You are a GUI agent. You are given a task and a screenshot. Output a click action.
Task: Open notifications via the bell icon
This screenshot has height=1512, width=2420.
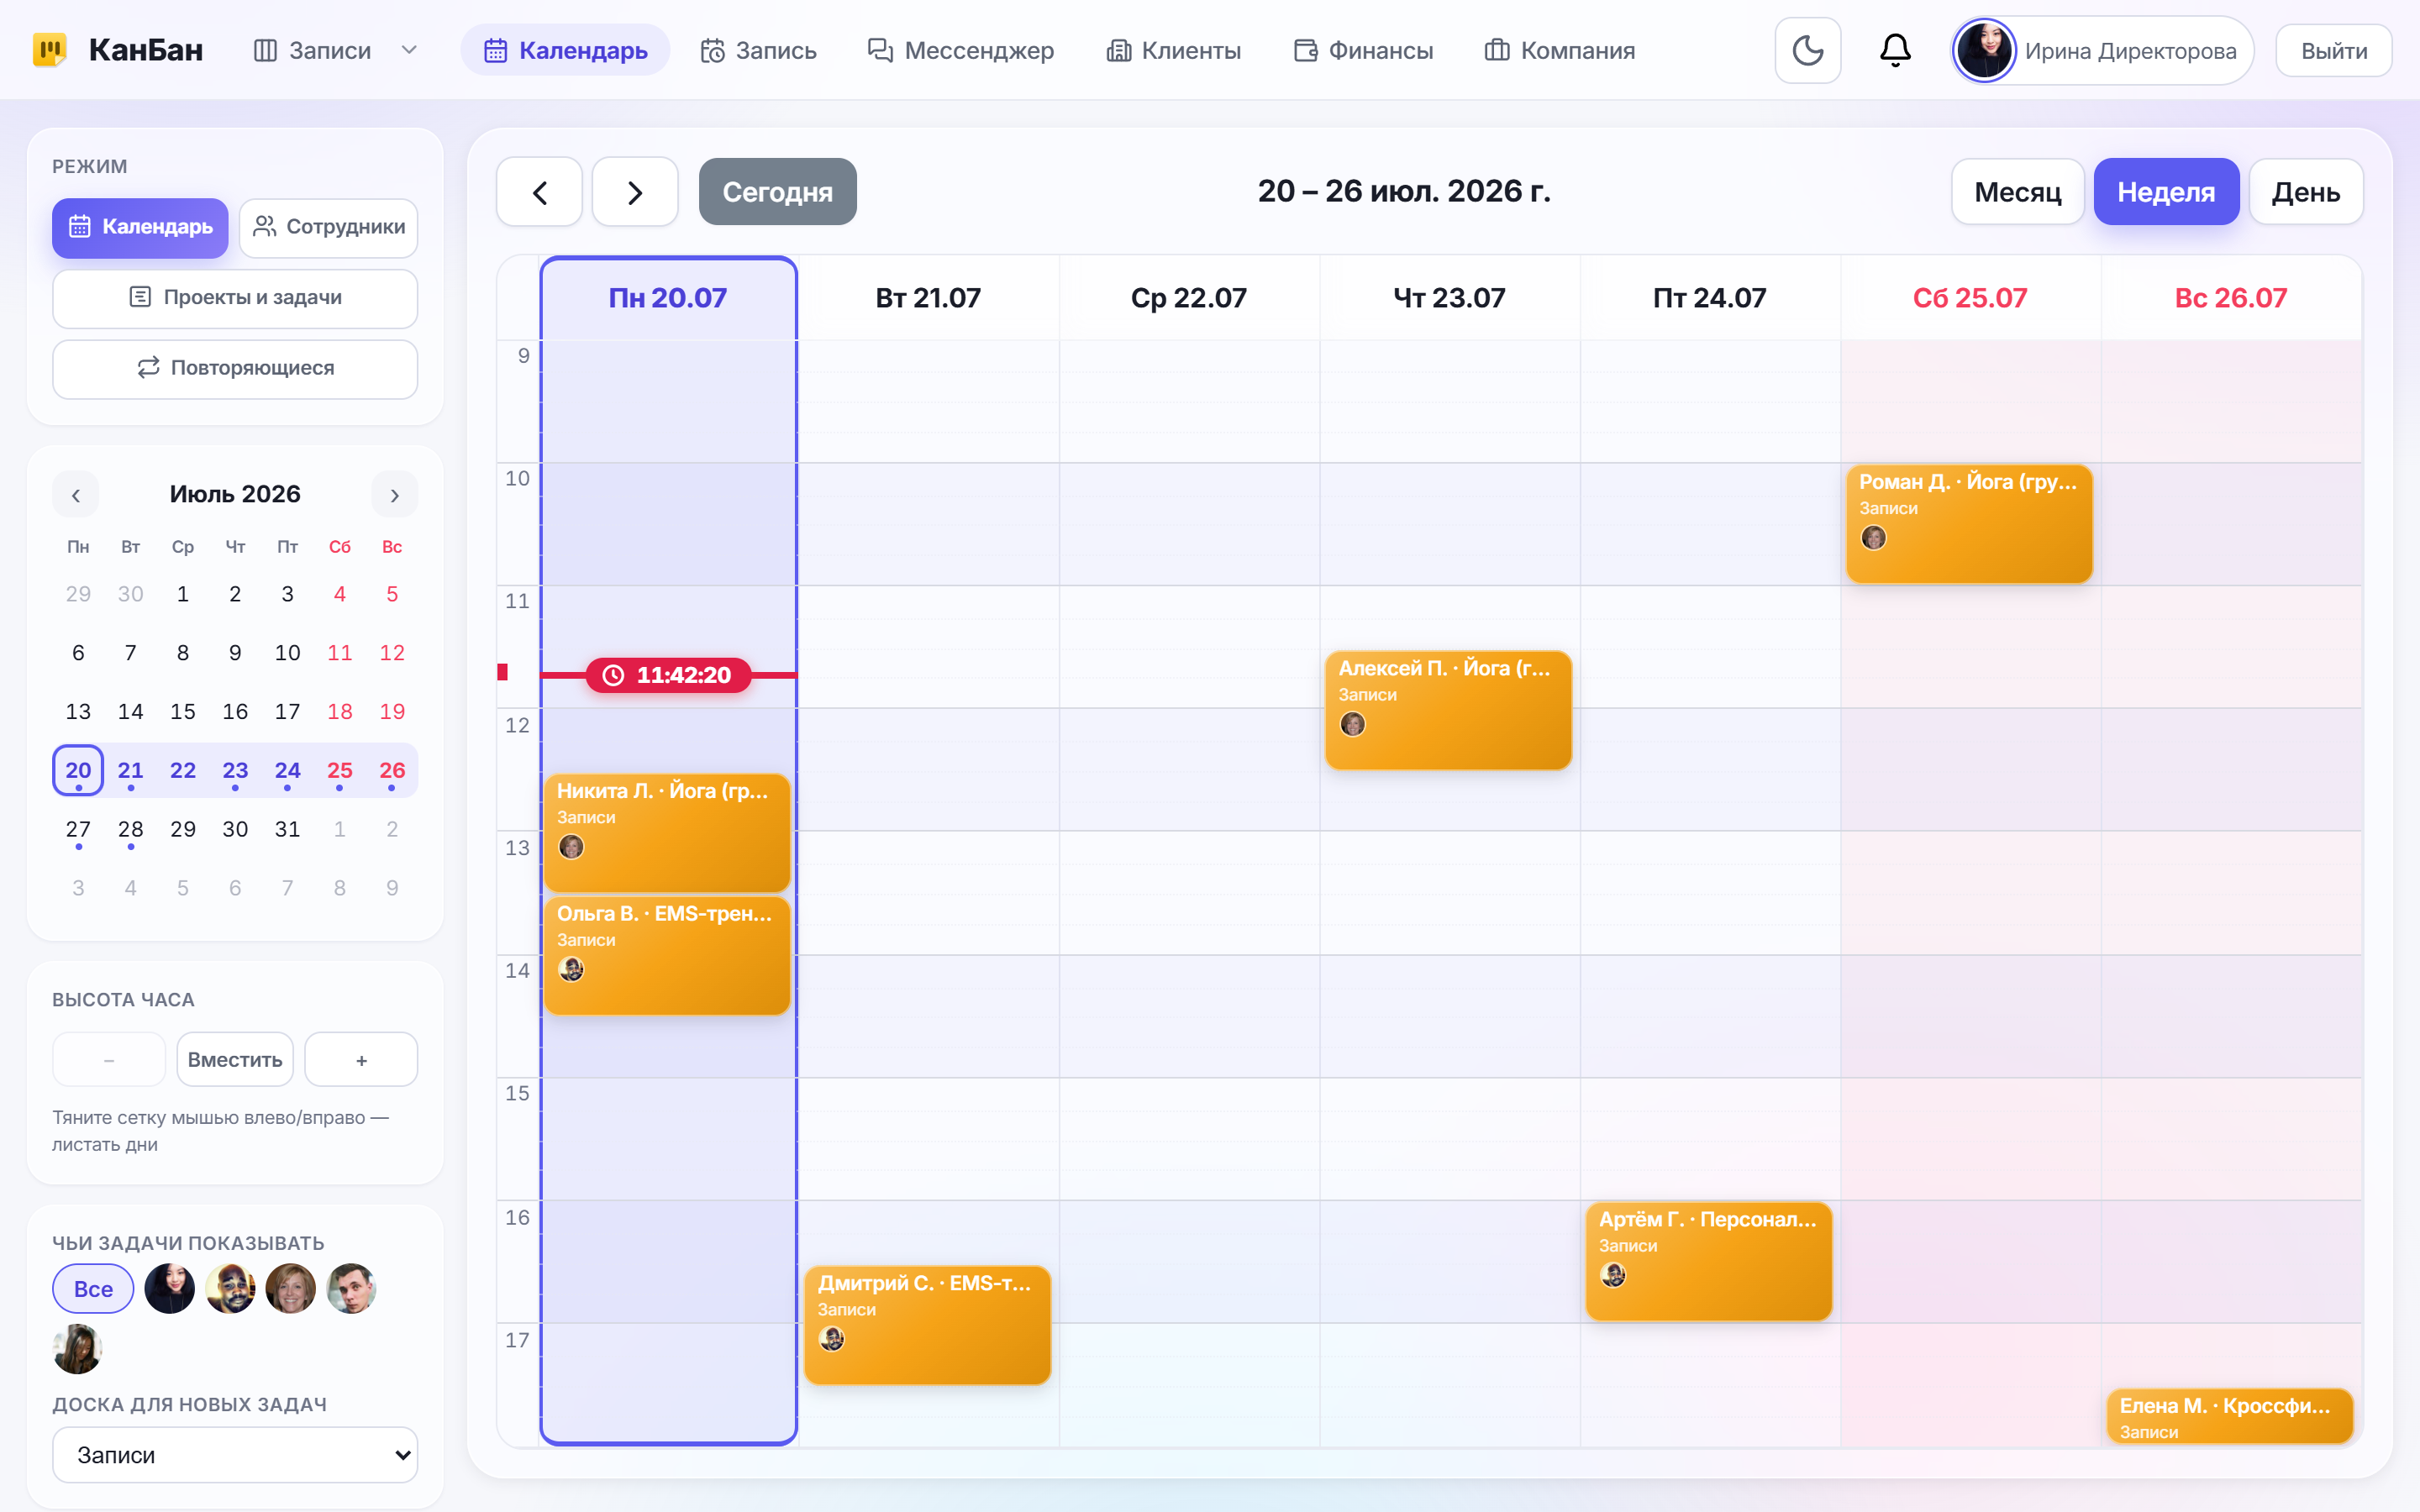[1894, 50]
